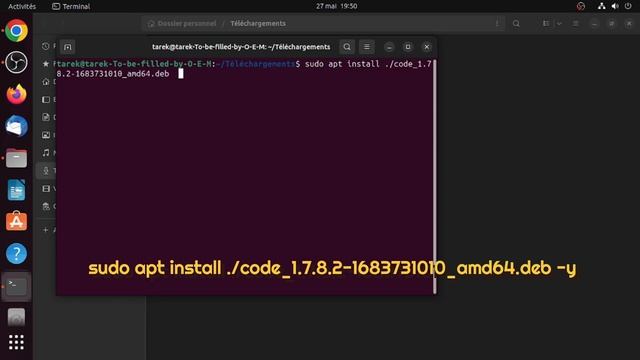Click the screen recording indicator in top bar
This screenshot has width=640, height=360.
580,6
